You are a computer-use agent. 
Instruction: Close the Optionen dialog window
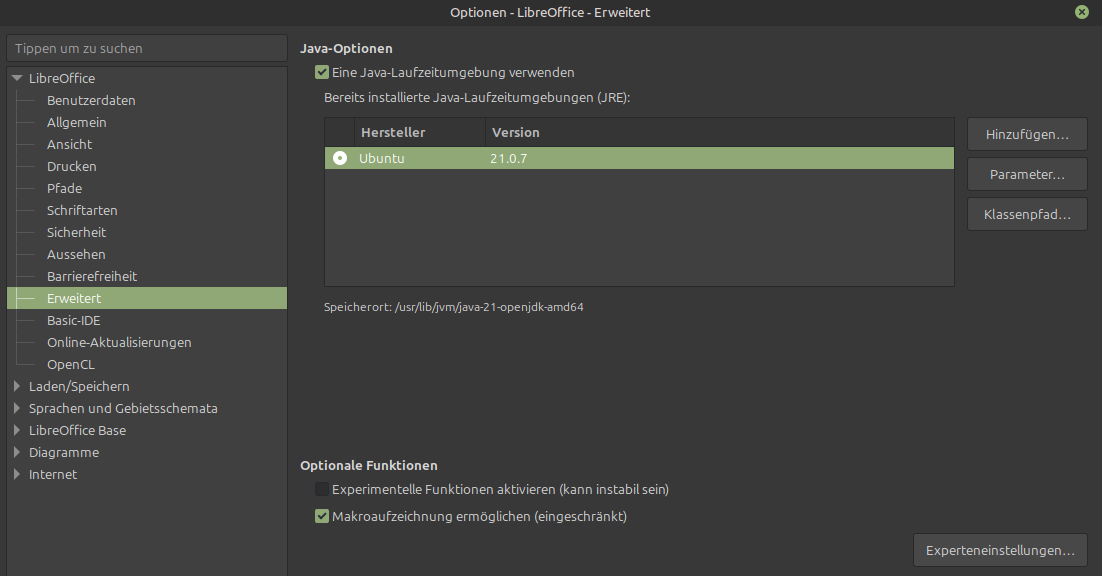click(1082, 12)
